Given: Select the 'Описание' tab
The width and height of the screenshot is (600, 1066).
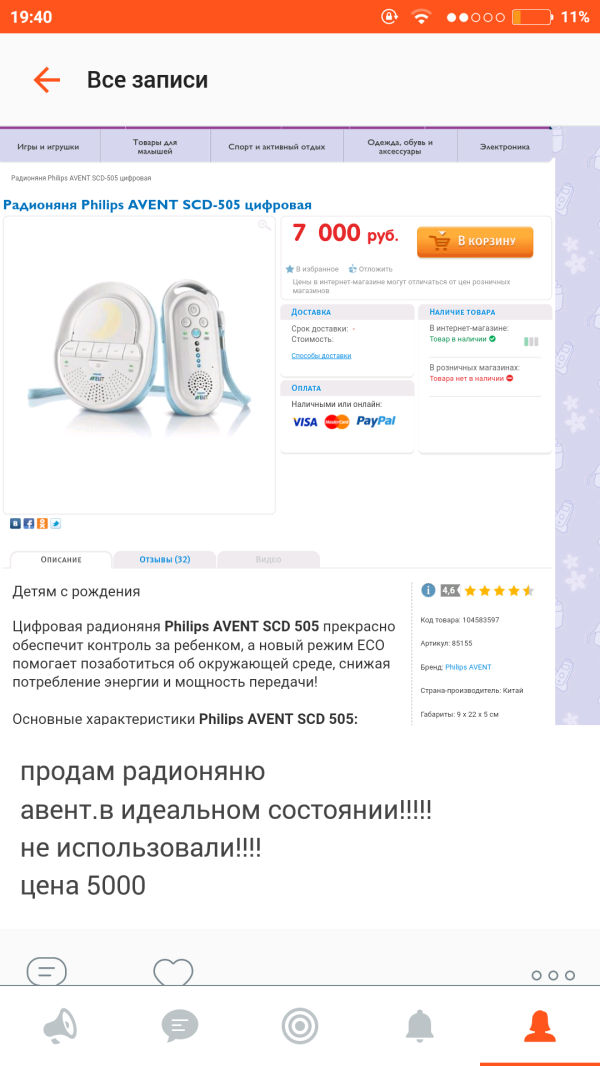Looking at the screenshot, I should click(61, 560).
